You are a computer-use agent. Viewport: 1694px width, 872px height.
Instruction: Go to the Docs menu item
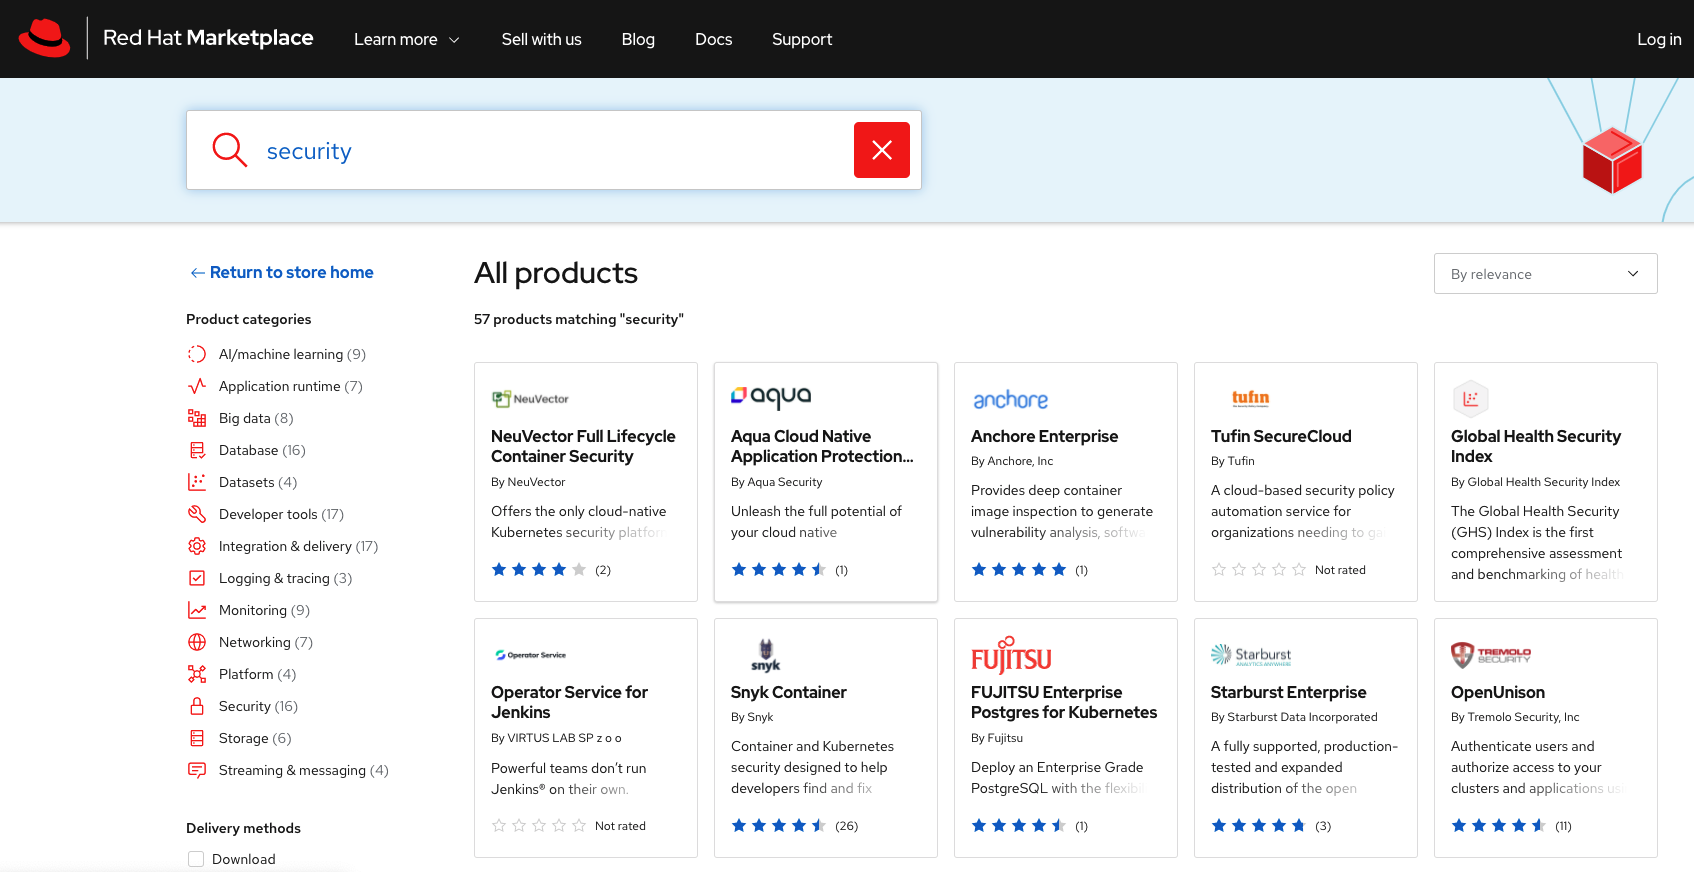(x=713, y=39)
